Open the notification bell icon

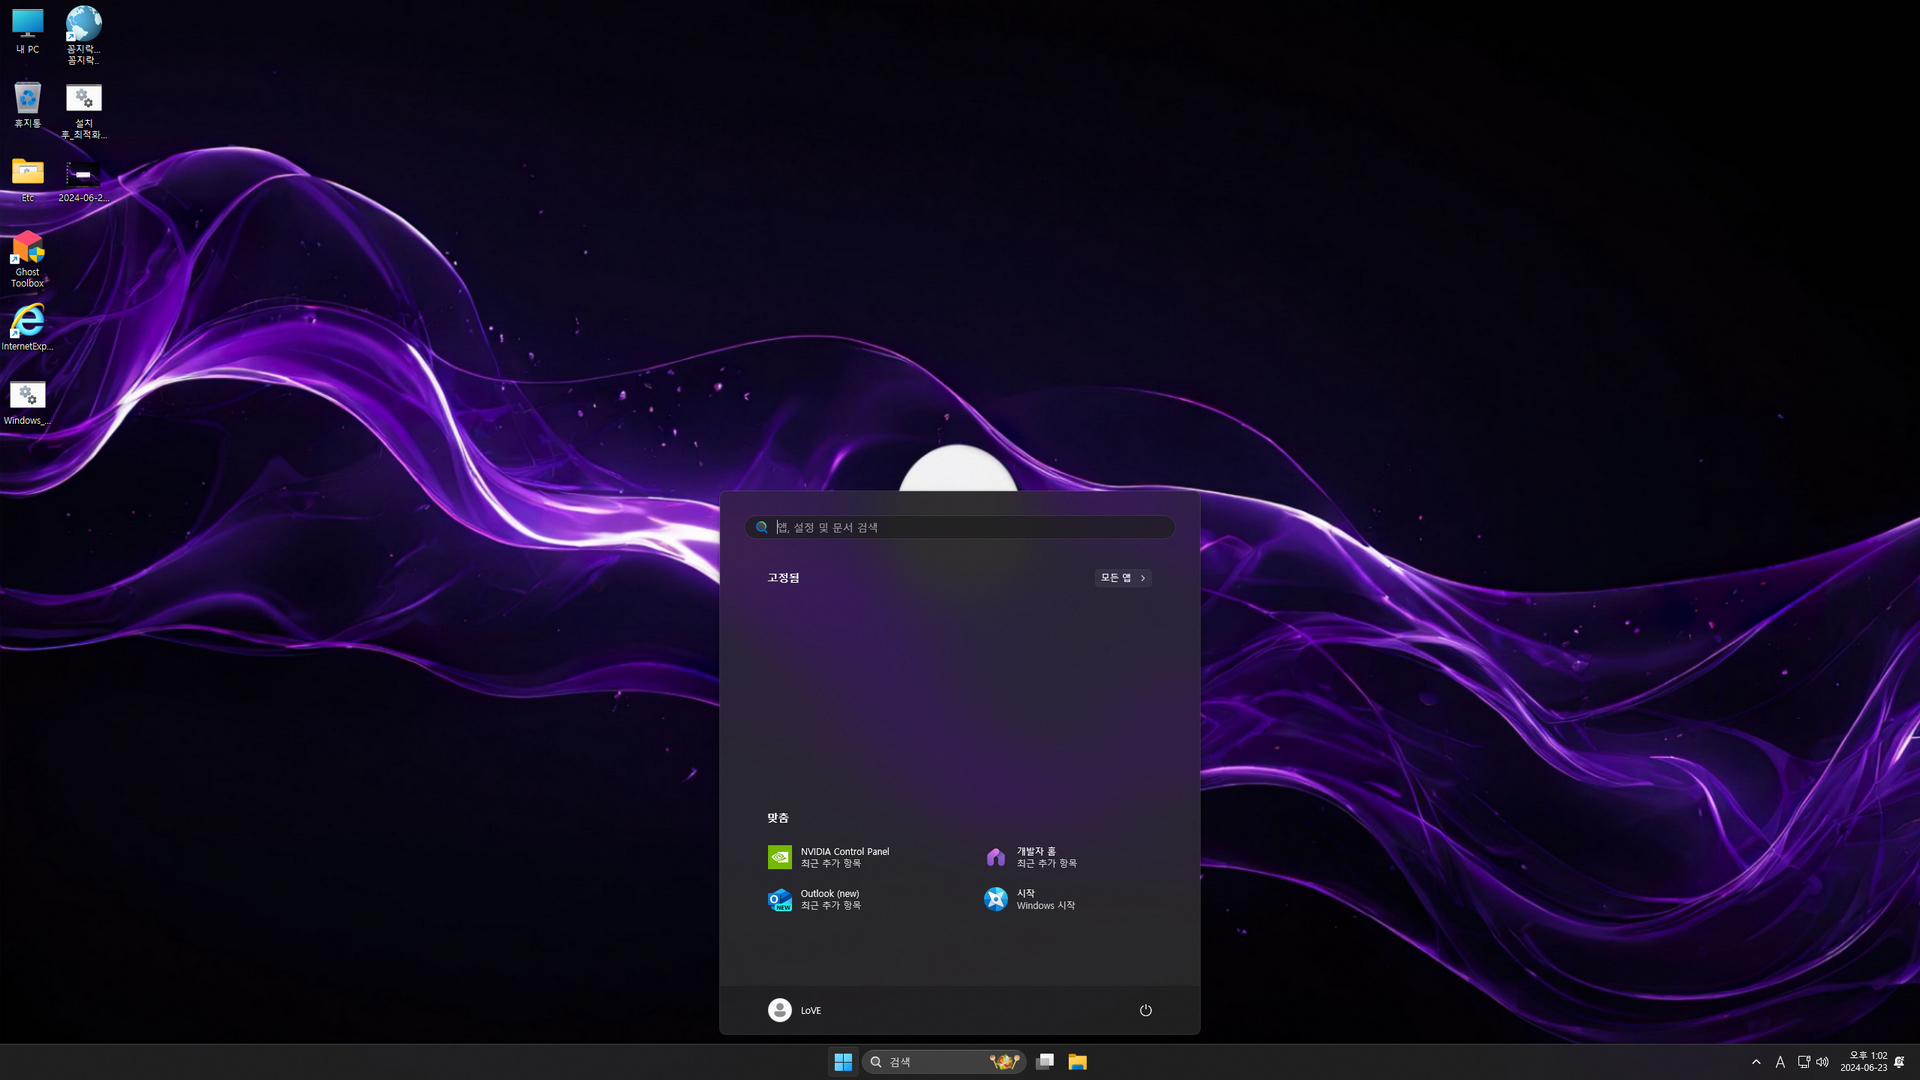pyautogui.click(x=1899, y=1062)
